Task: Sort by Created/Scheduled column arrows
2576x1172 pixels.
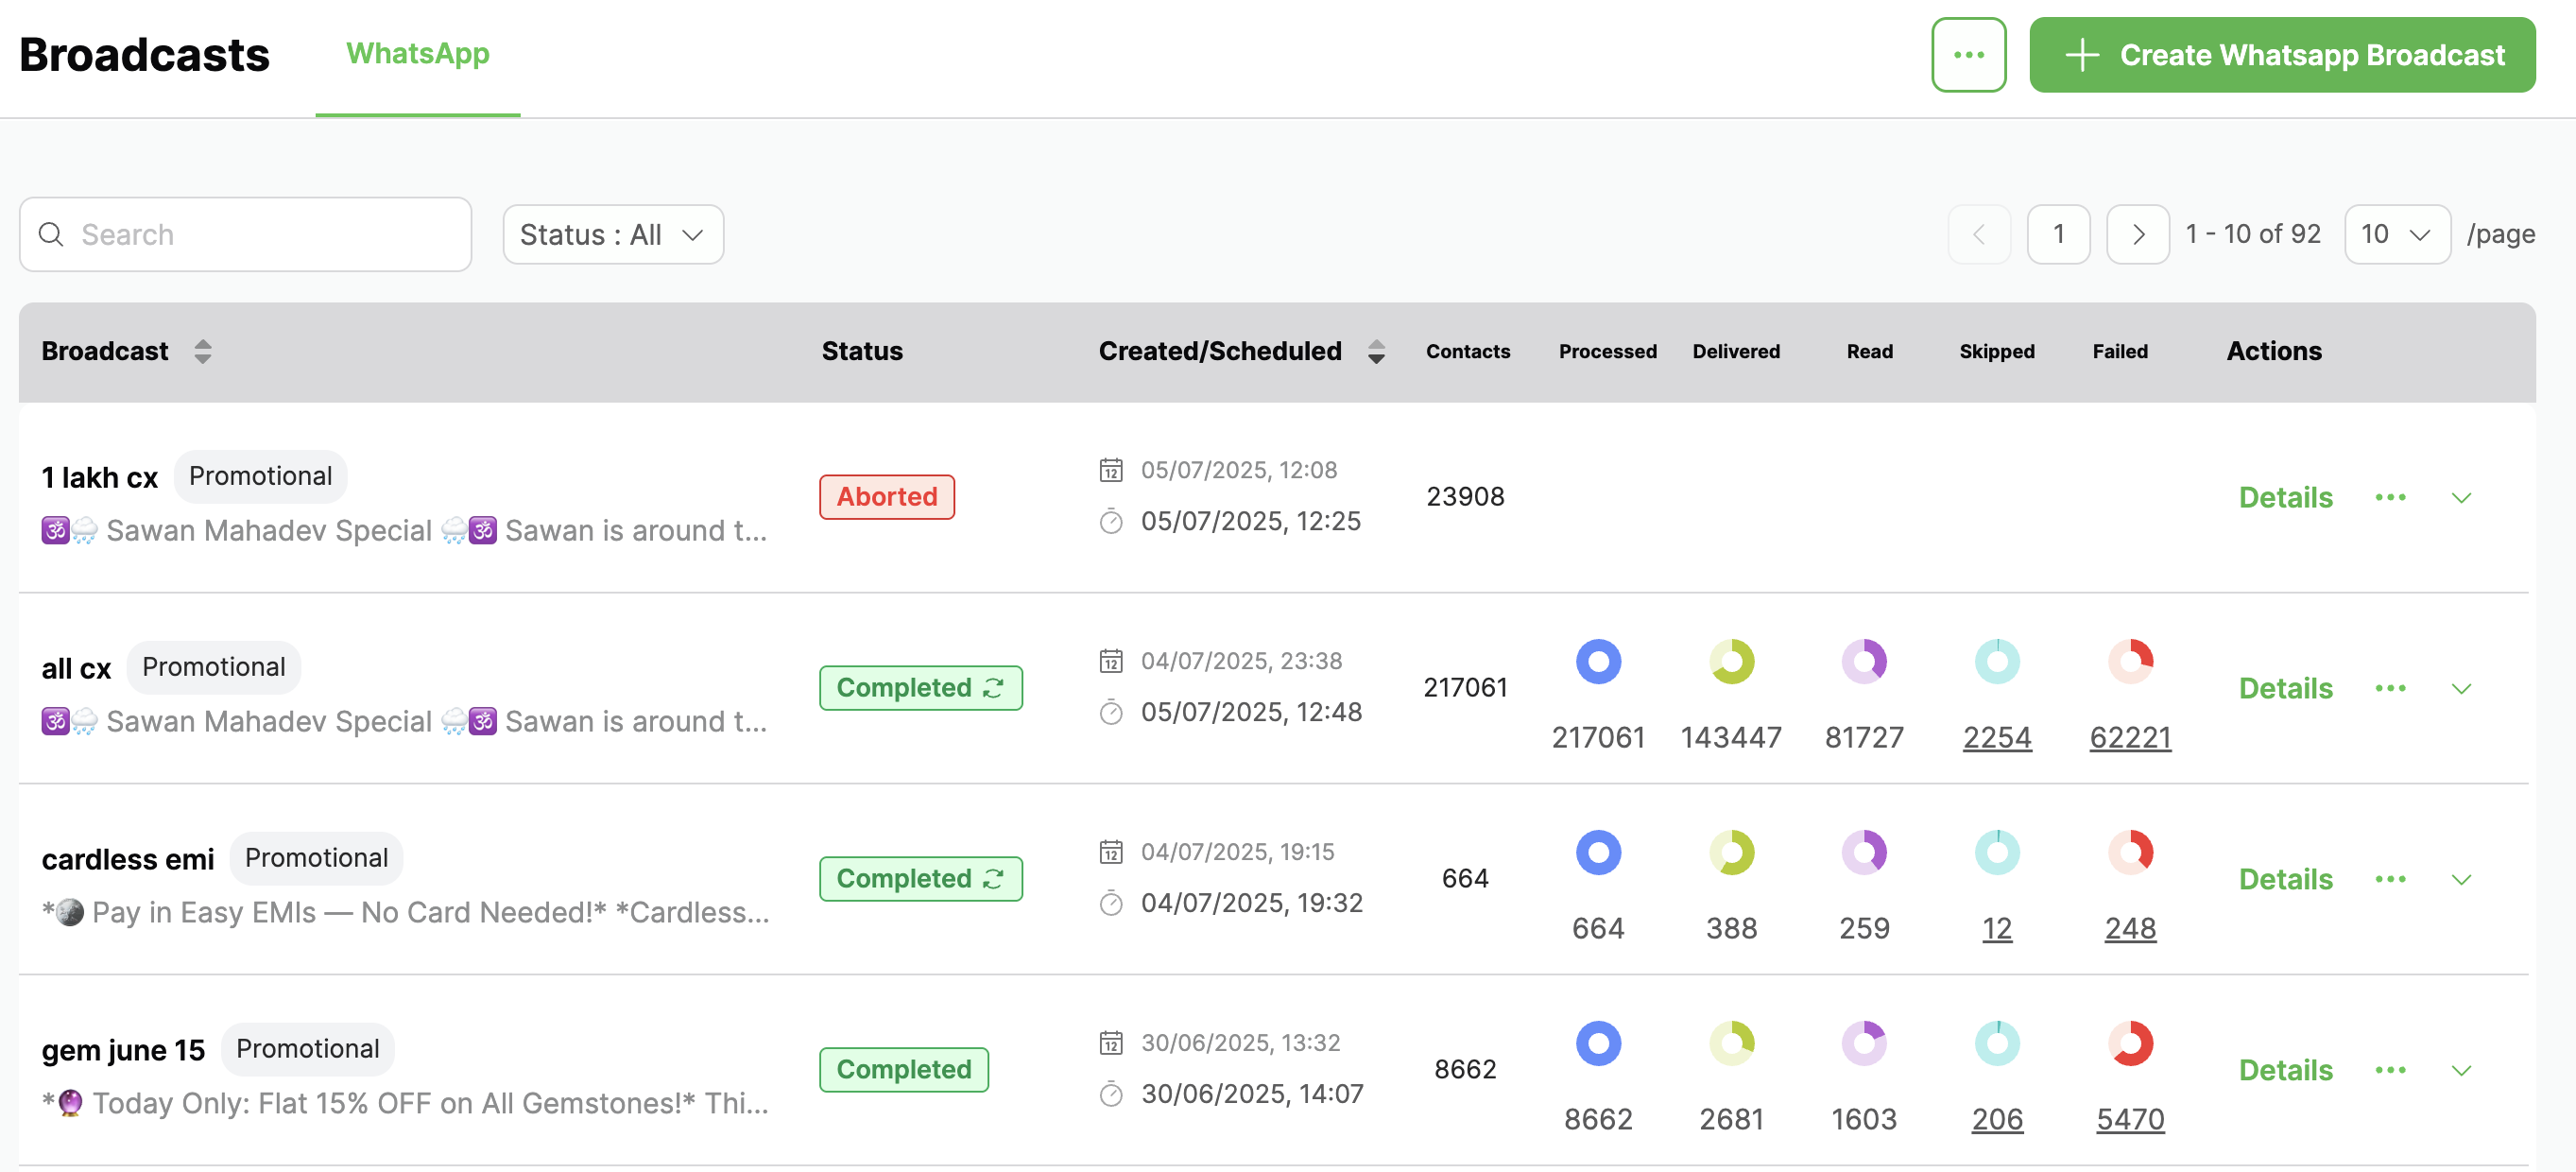Action: (x=1376, y=351)
